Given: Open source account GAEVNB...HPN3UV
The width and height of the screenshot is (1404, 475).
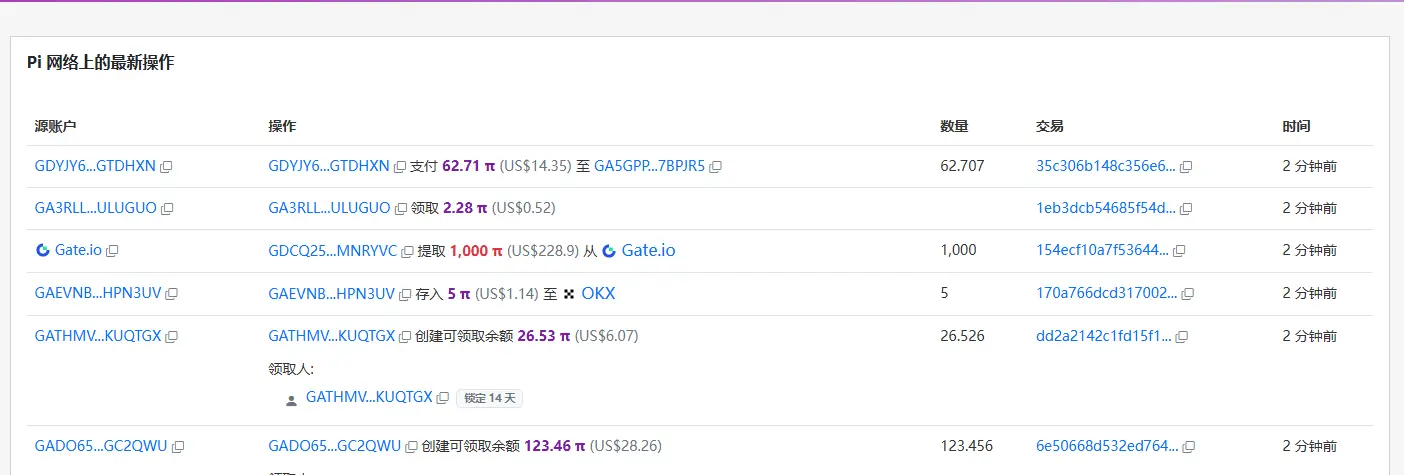Looking at the screenshot, I should [x=98, y=293].
